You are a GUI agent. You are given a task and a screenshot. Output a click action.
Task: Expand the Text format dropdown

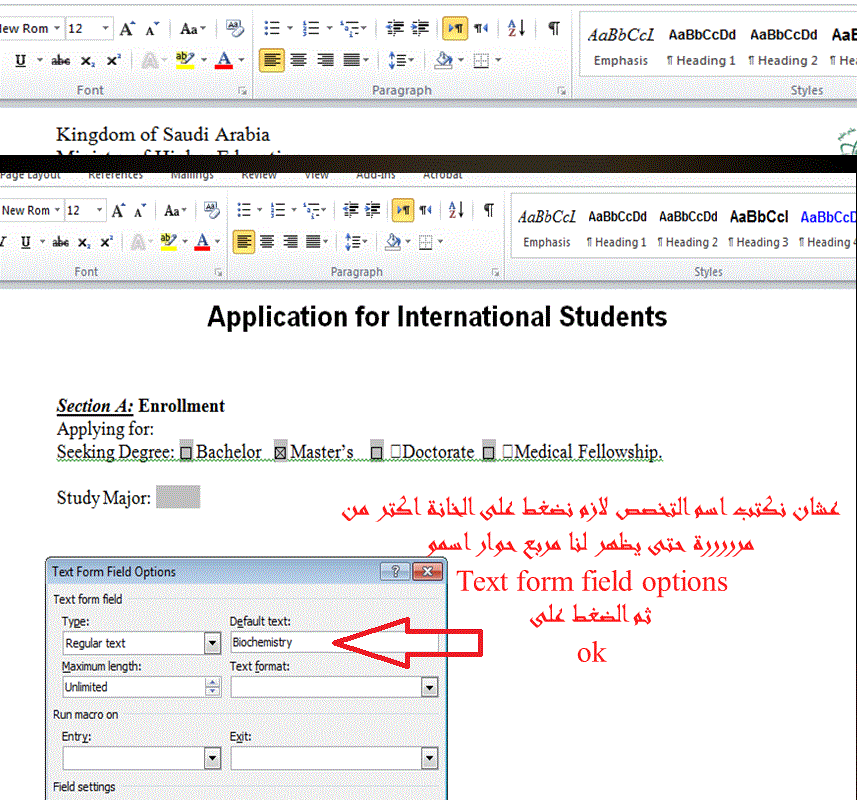click(429, 687)
